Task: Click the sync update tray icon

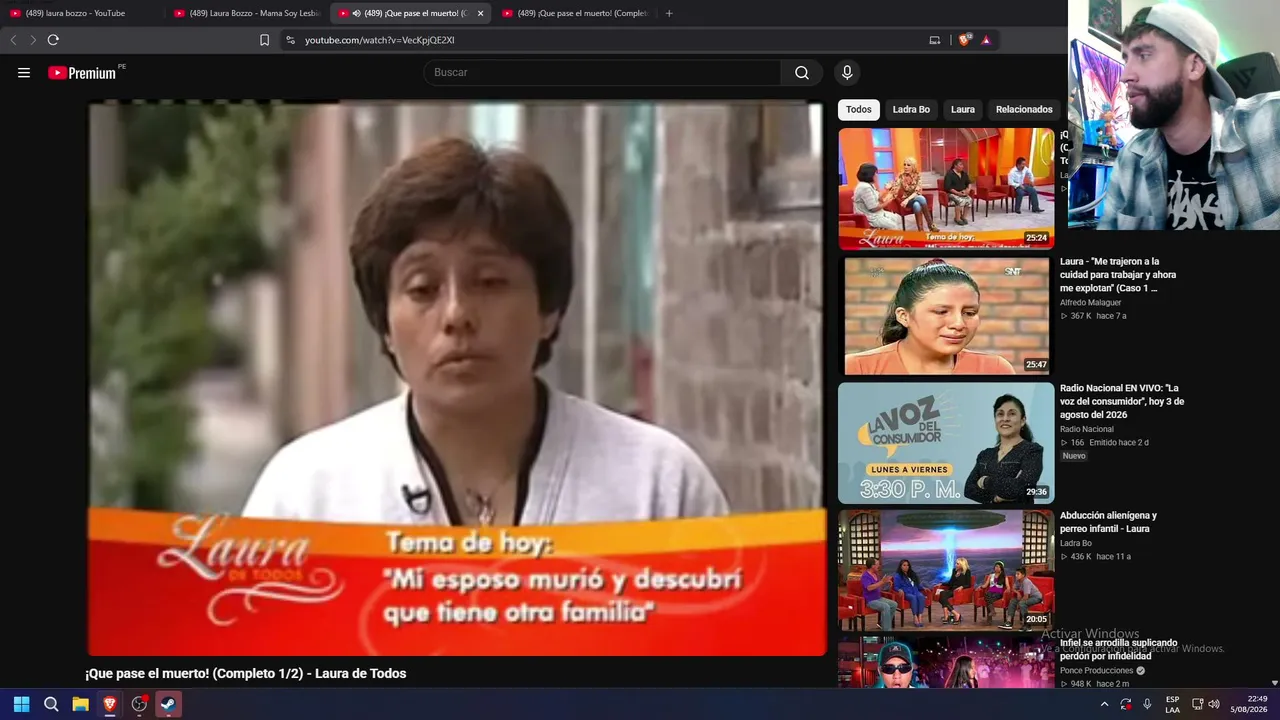Action: [x=1126, y=704]
